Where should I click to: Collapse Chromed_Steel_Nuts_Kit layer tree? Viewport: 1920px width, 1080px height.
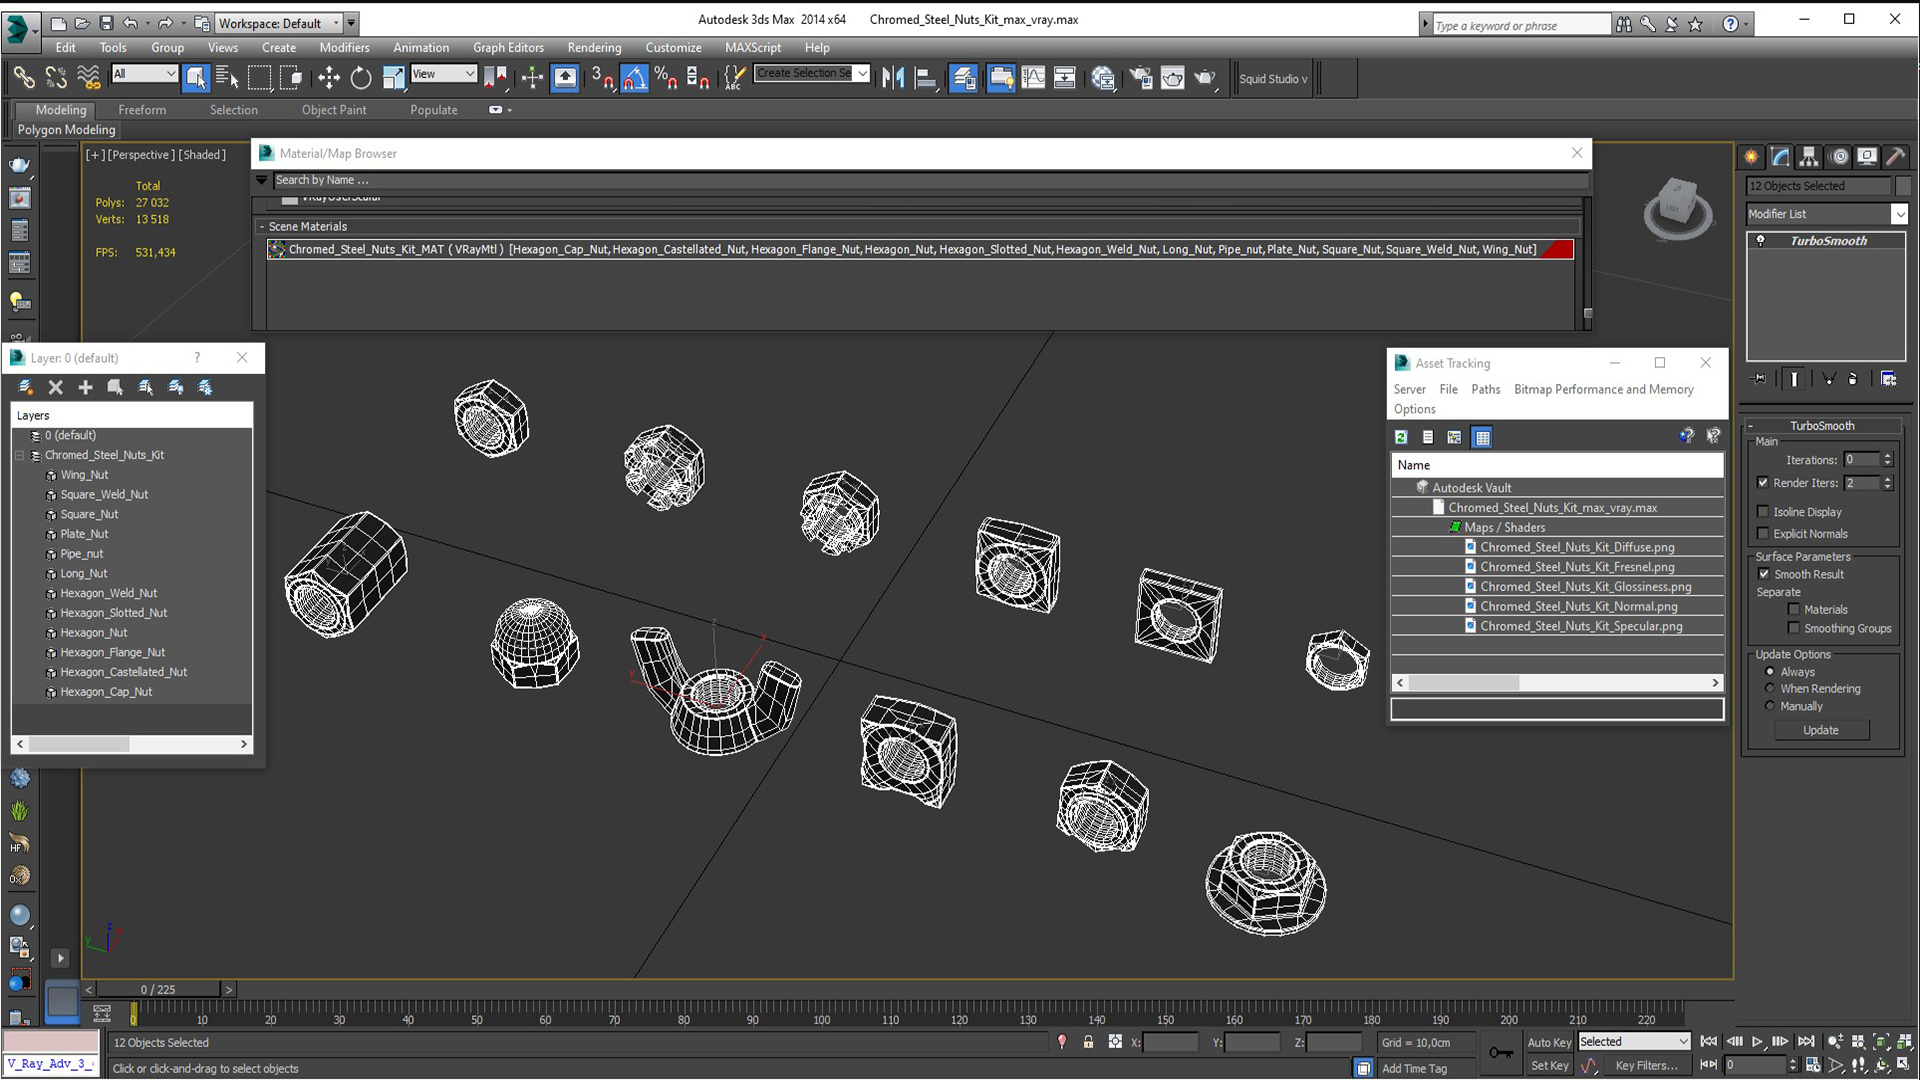click(x=19, y=455)
